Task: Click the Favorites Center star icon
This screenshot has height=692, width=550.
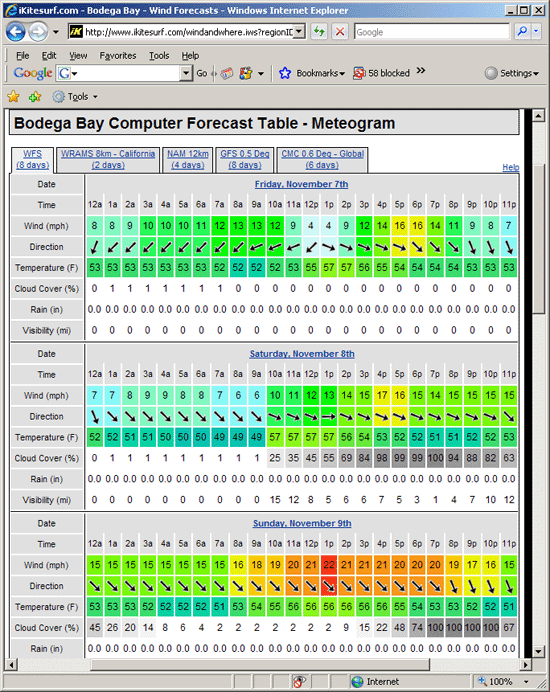Action: pyautogui.click(x=14, y=96)
